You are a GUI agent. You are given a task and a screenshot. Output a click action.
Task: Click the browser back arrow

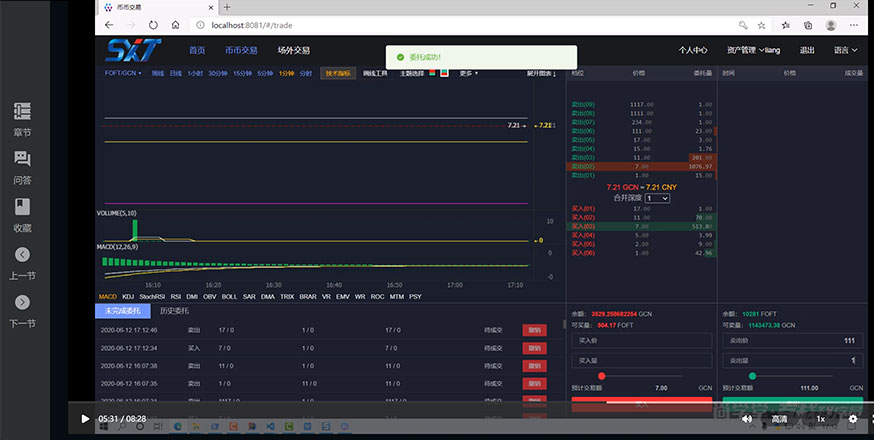pos(109,25)
